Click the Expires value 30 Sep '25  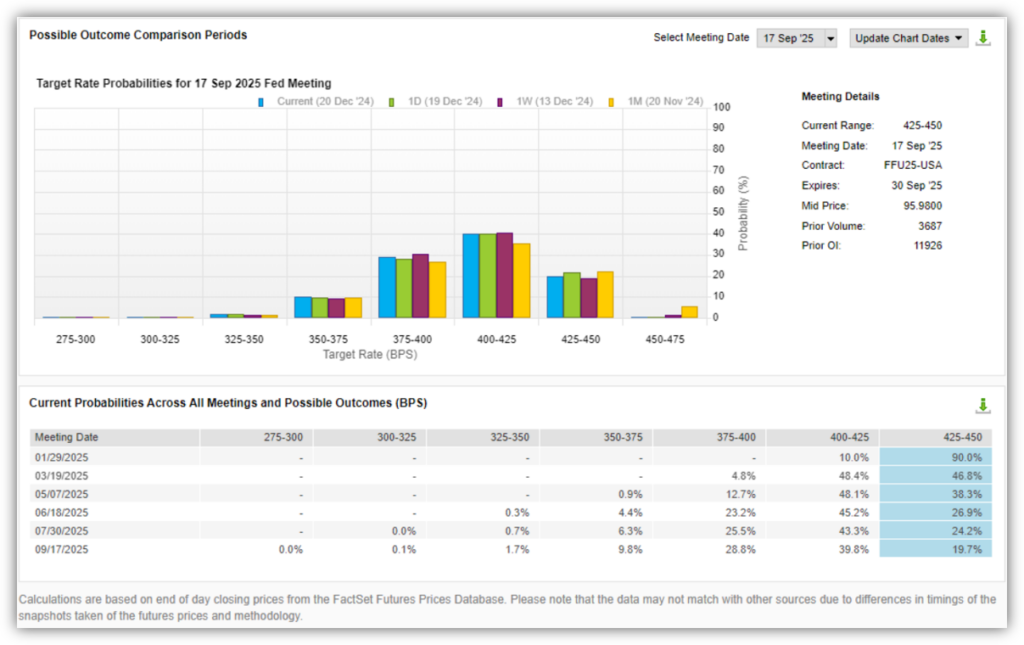pyautogui.click(x=917, y=185)
